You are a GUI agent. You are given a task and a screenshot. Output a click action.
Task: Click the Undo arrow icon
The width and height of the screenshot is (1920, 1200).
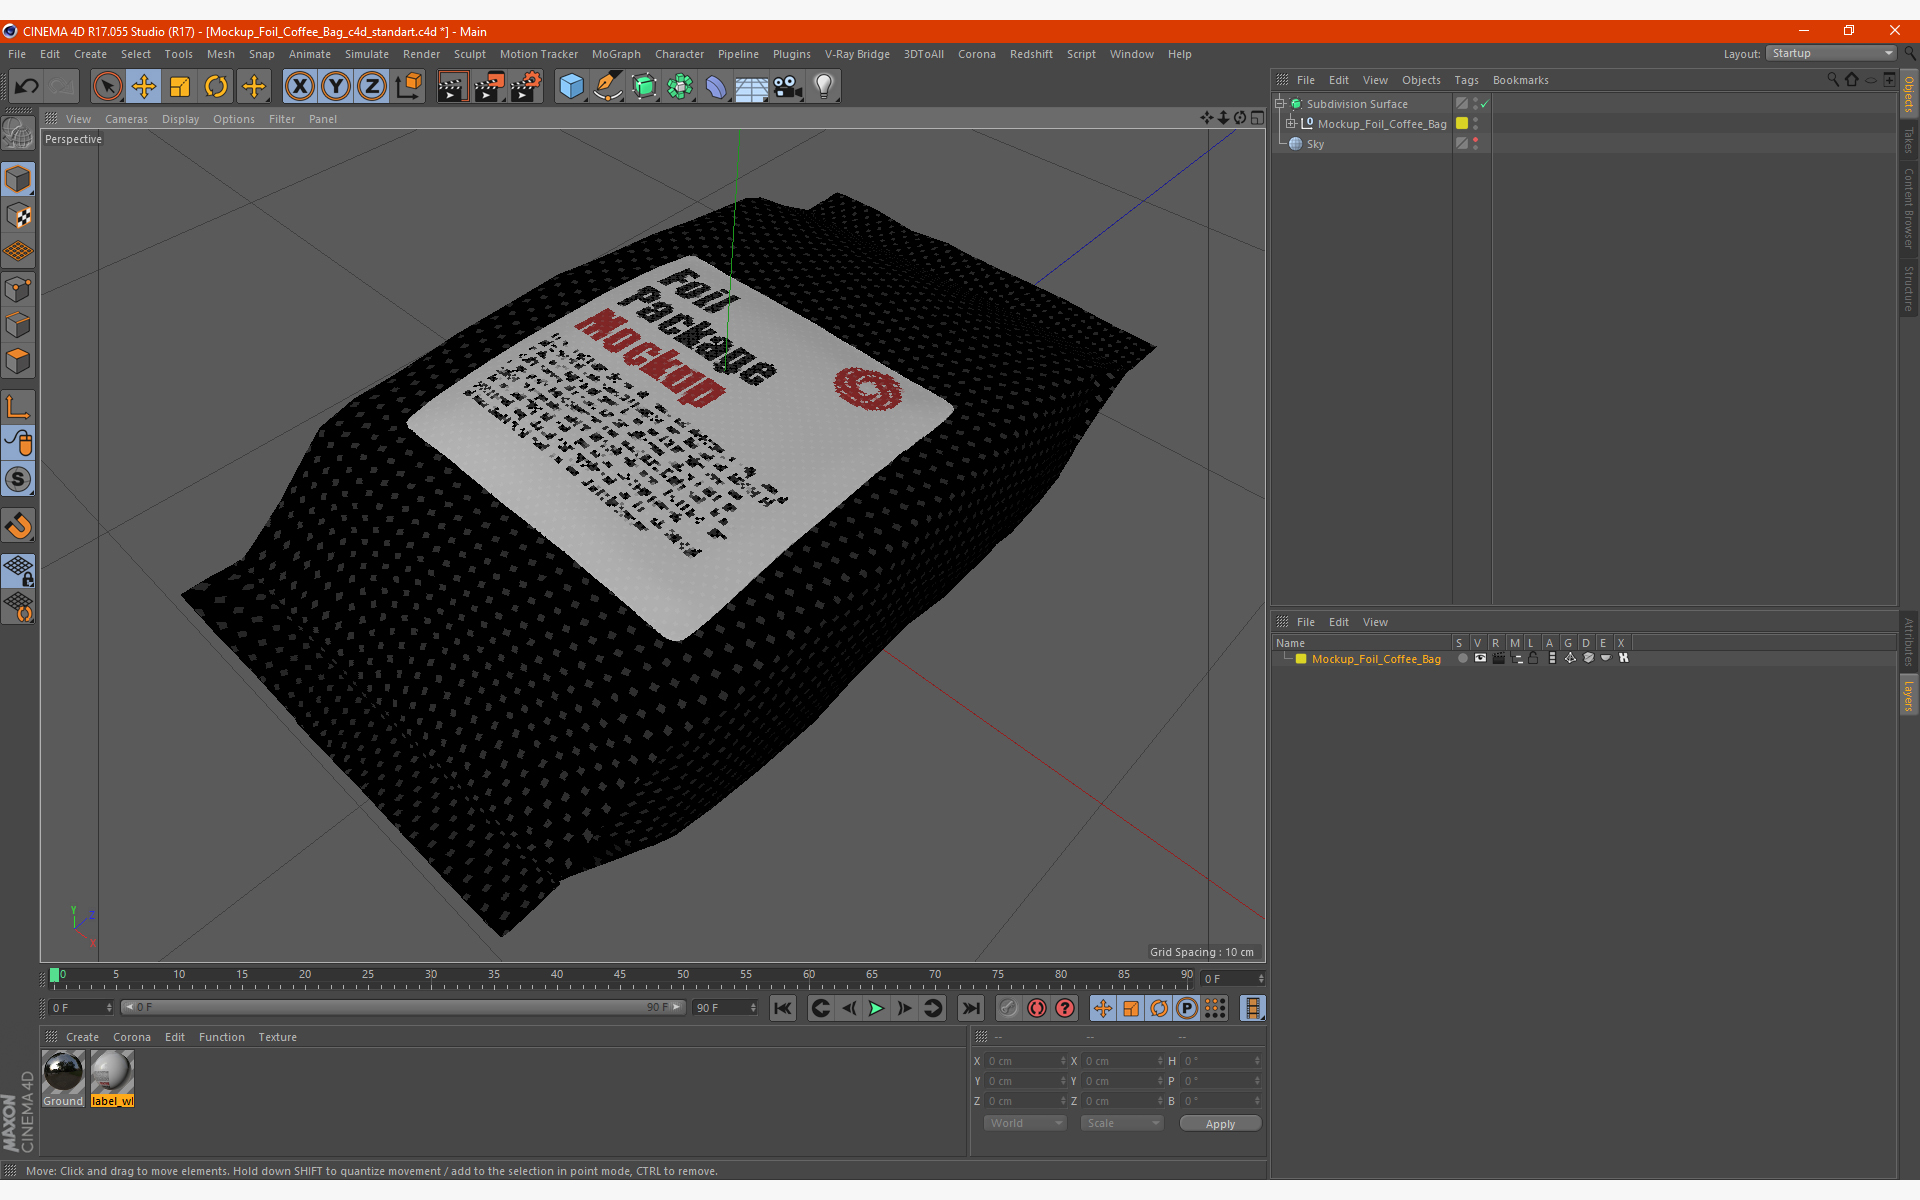click(x=27, y=87)
